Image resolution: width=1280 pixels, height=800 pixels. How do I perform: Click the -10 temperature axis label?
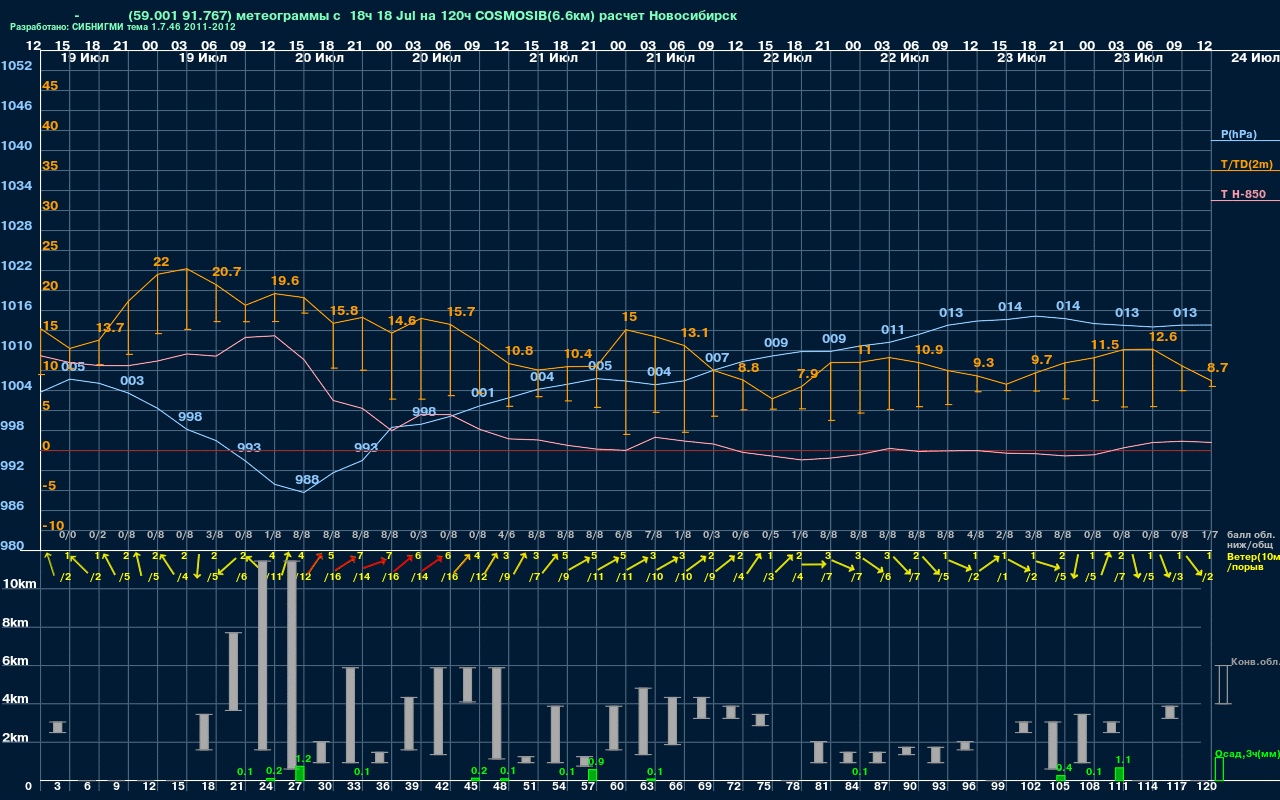[54, 526]
